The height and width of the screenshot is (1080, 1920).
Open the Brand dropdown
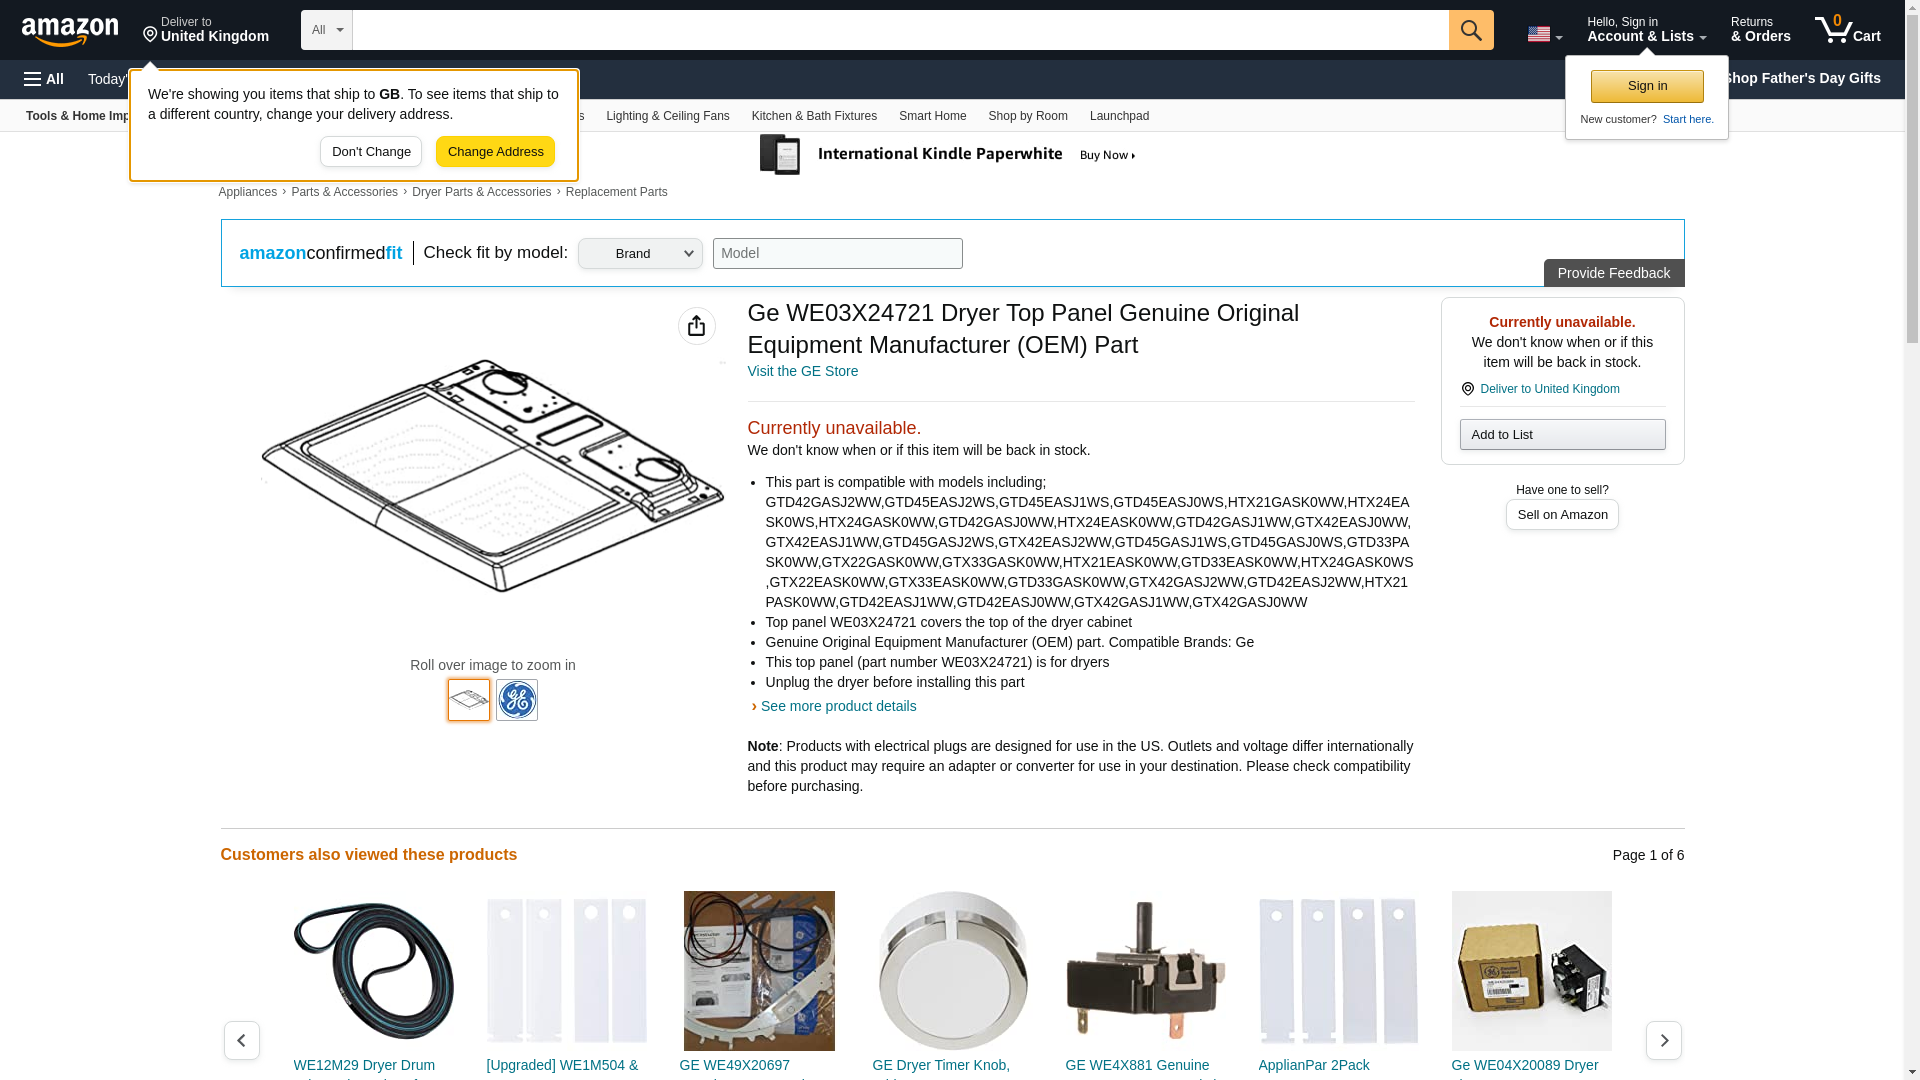(x=640, y=254)
